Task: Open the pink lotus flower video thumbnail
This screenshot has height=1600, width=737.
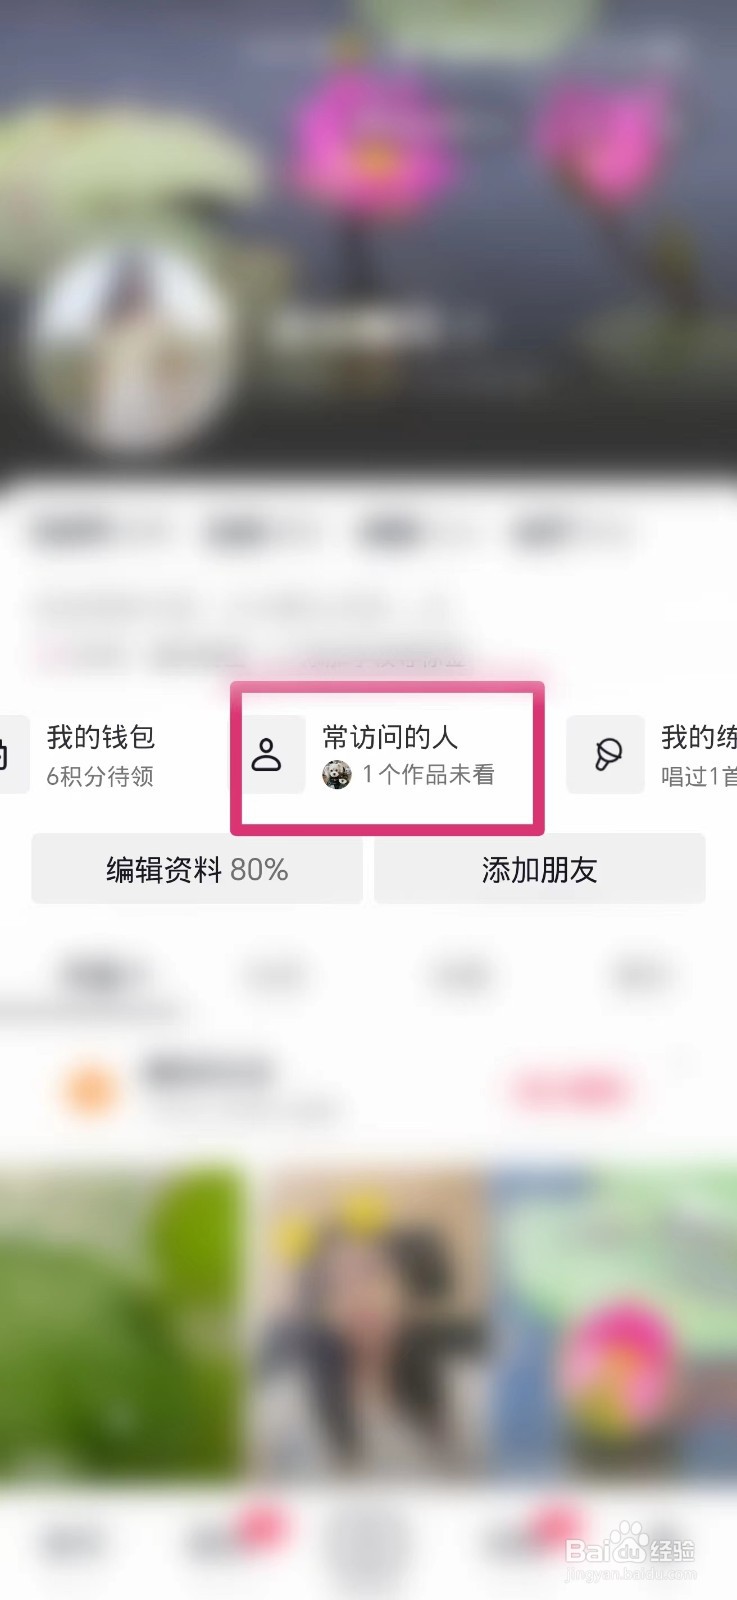Action: pos(615,1320)
